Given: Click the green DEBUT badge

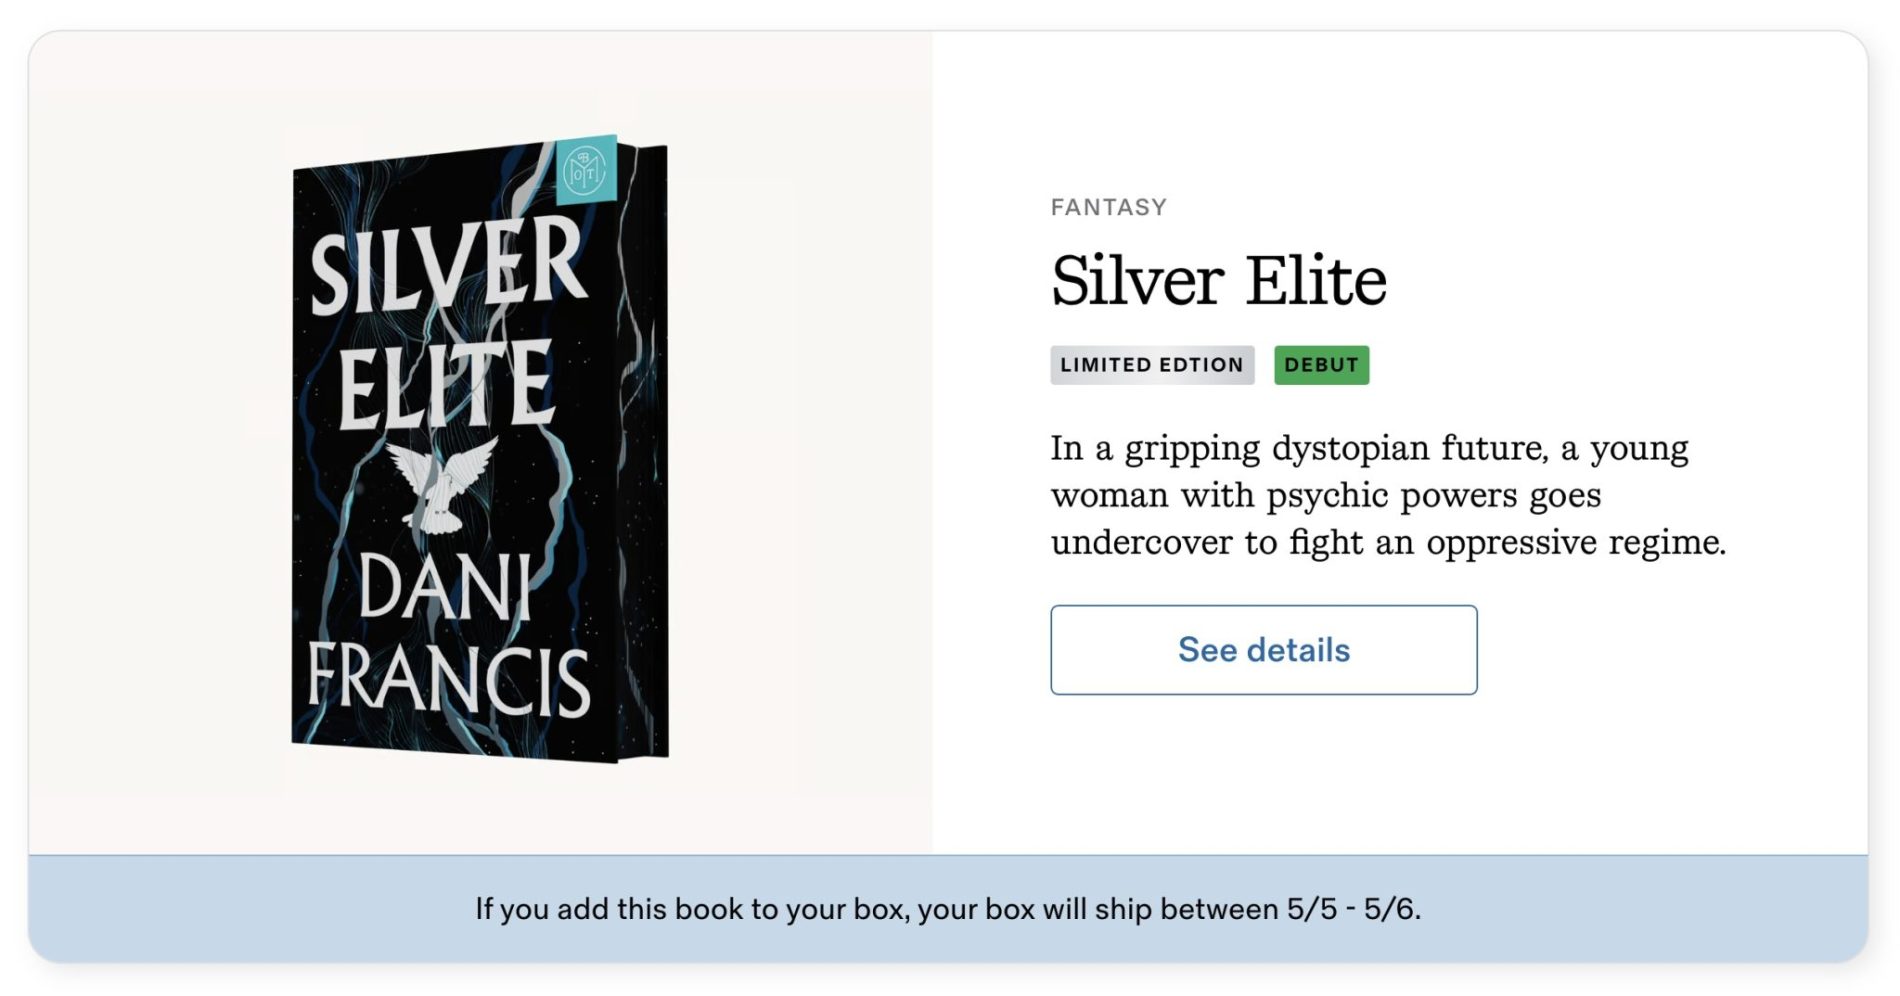Looking at the screenshot, I should (1320, 365).
